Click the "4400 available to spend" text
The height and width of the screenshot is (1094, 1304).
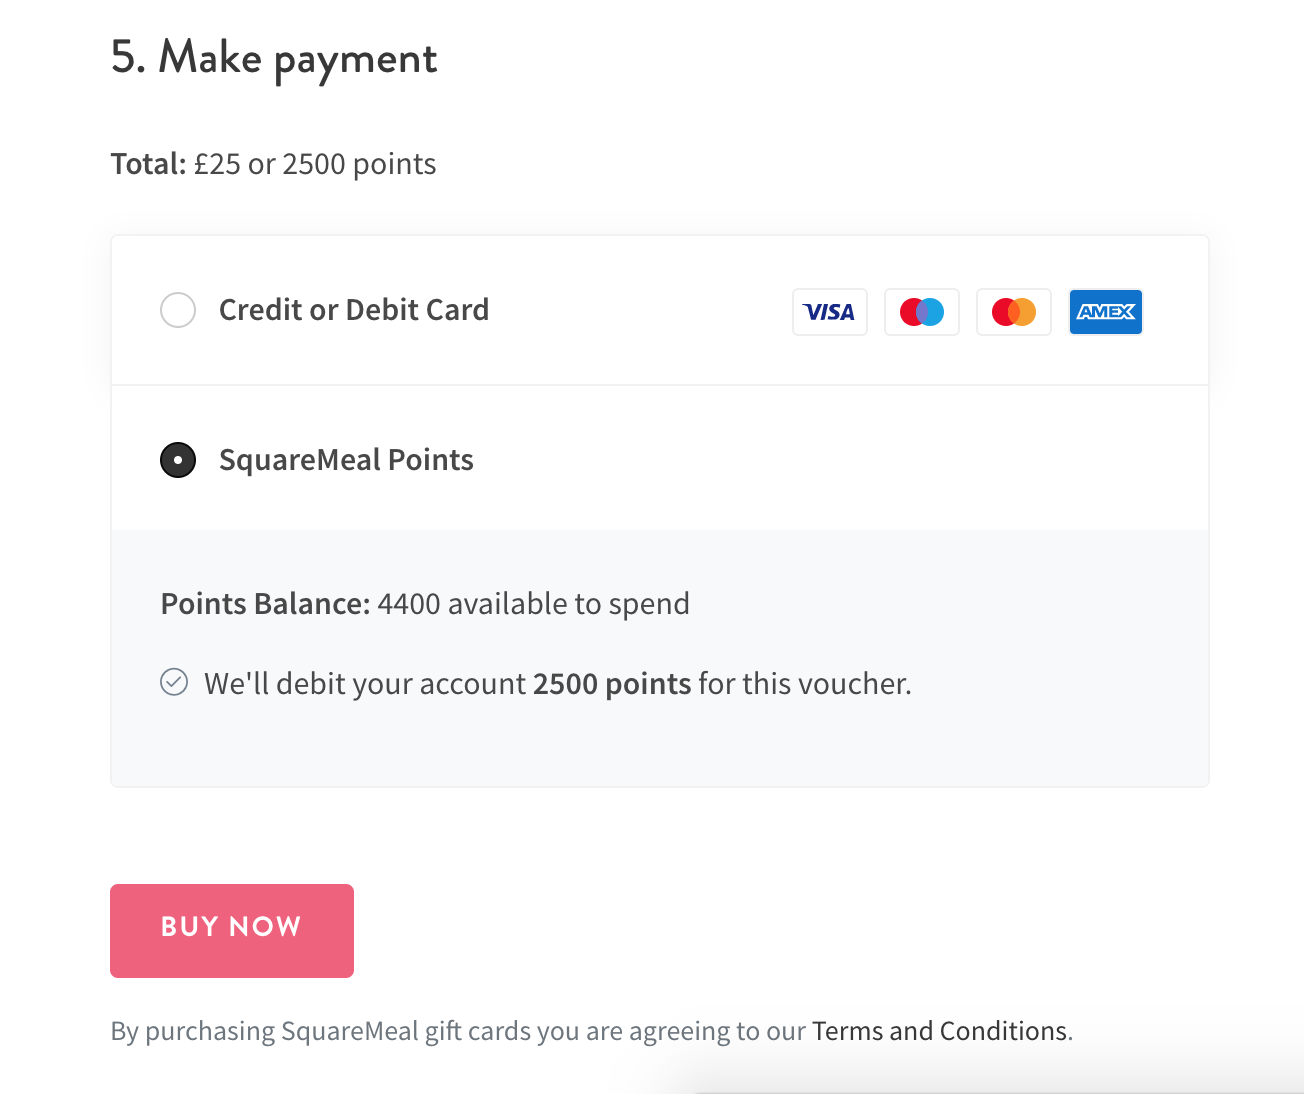click(533, 604)
